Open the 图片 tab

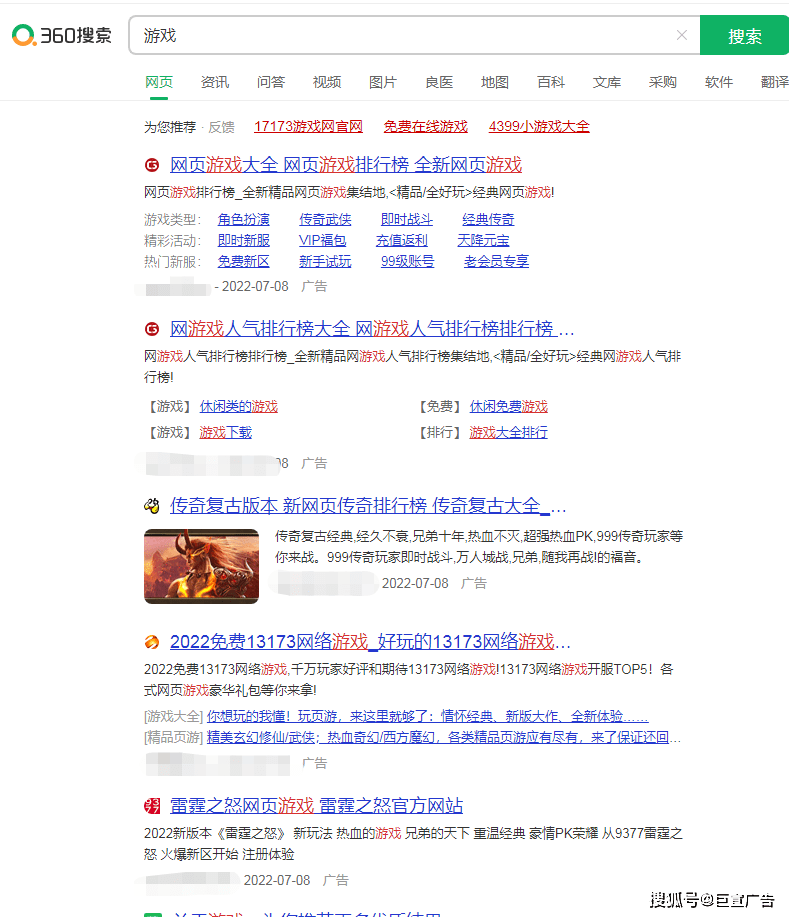383,82
